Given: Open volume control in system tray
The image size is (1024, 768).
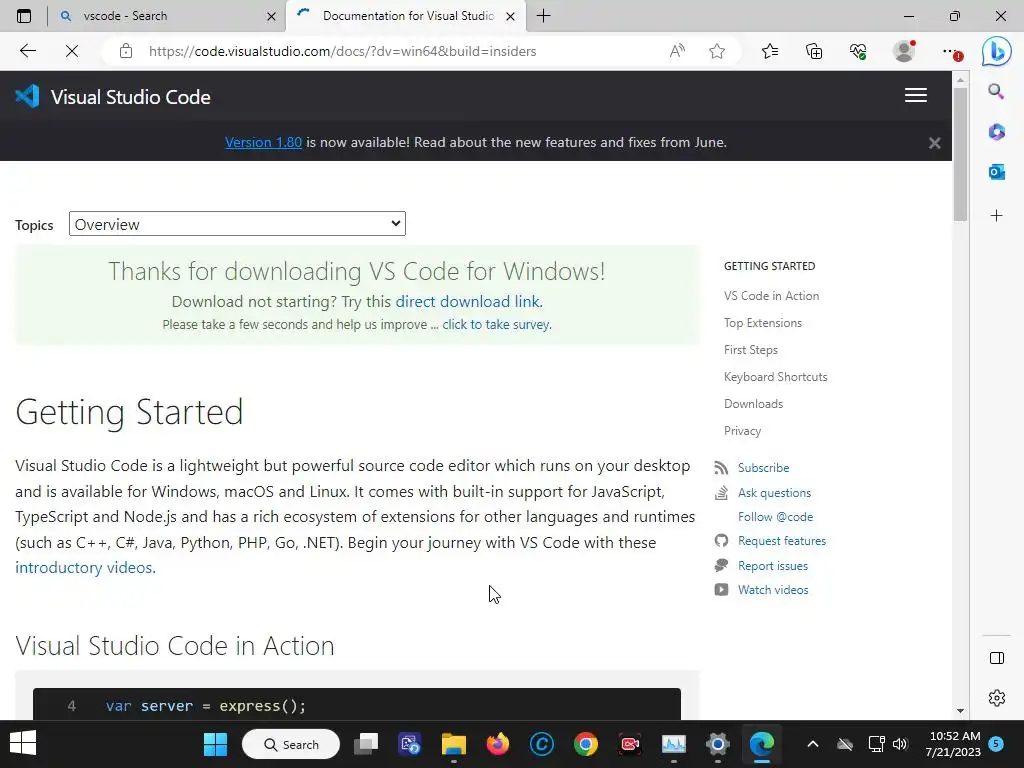Looking at the screenshot, I should [x=900, y=744].
